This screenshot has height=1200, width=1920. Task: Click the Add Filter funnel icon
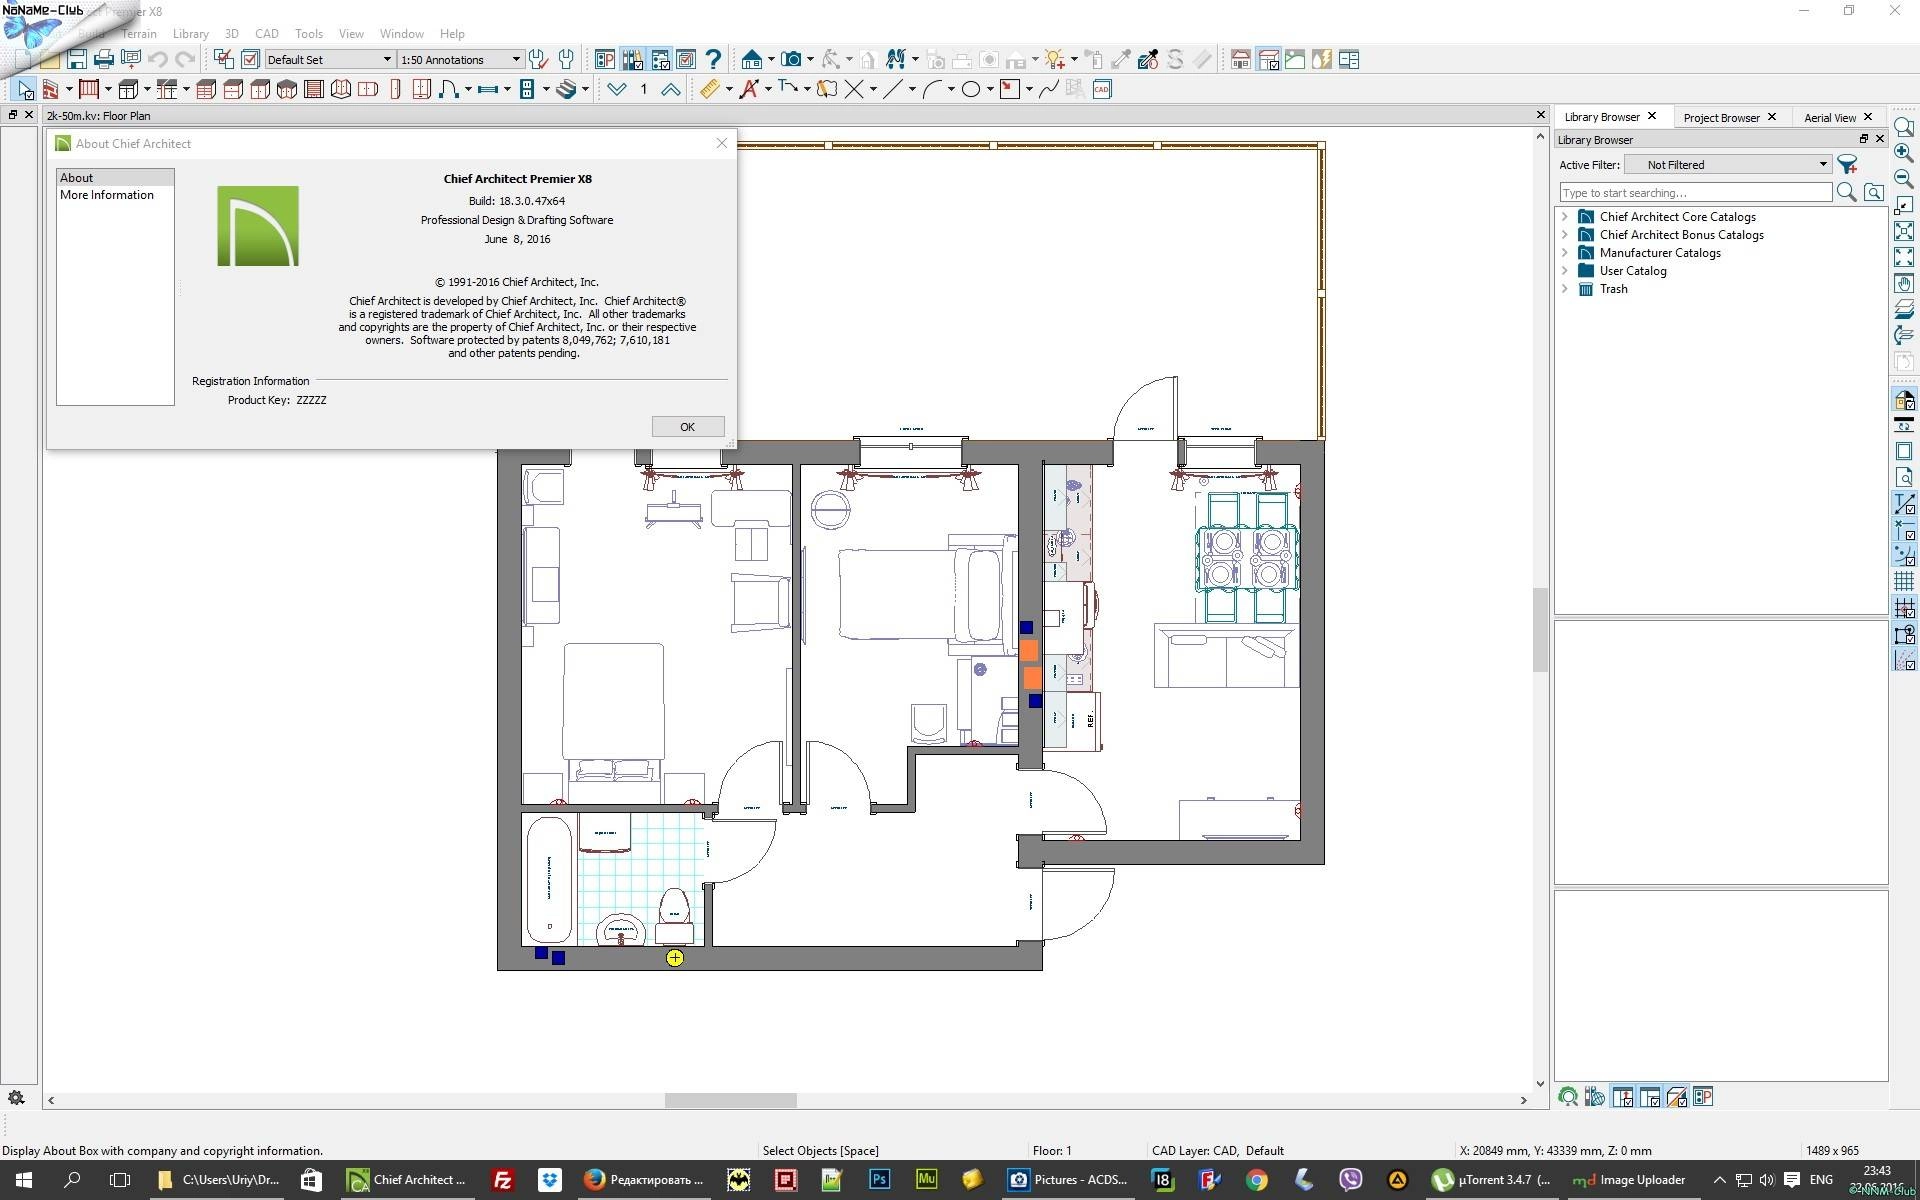(1847, 165)
